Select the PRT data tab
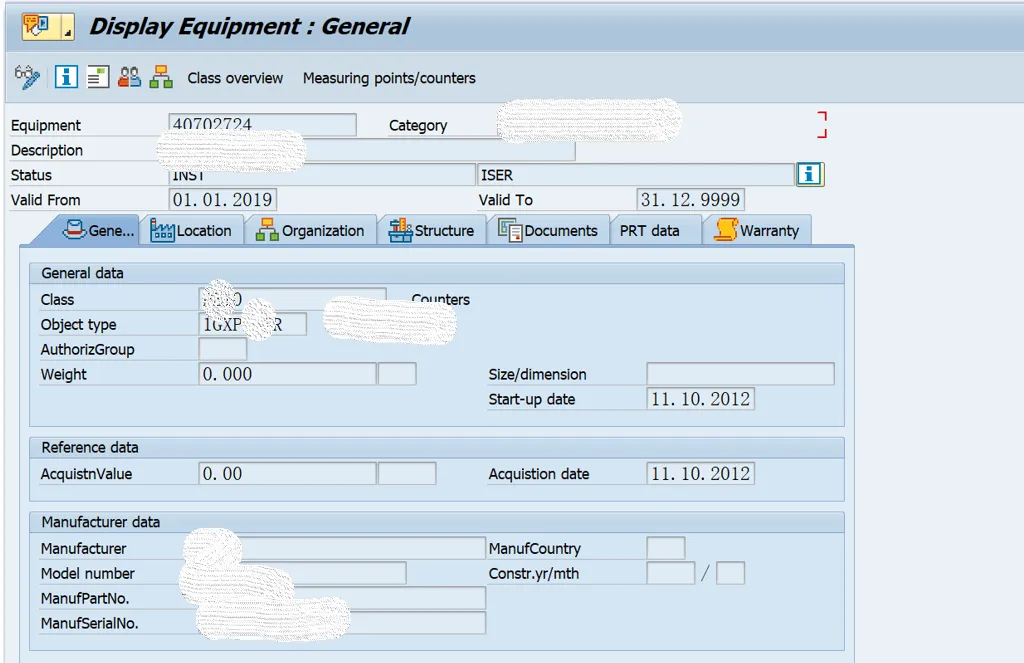The width and height of the screenshot is (1024, 663). tap(655, 231)
